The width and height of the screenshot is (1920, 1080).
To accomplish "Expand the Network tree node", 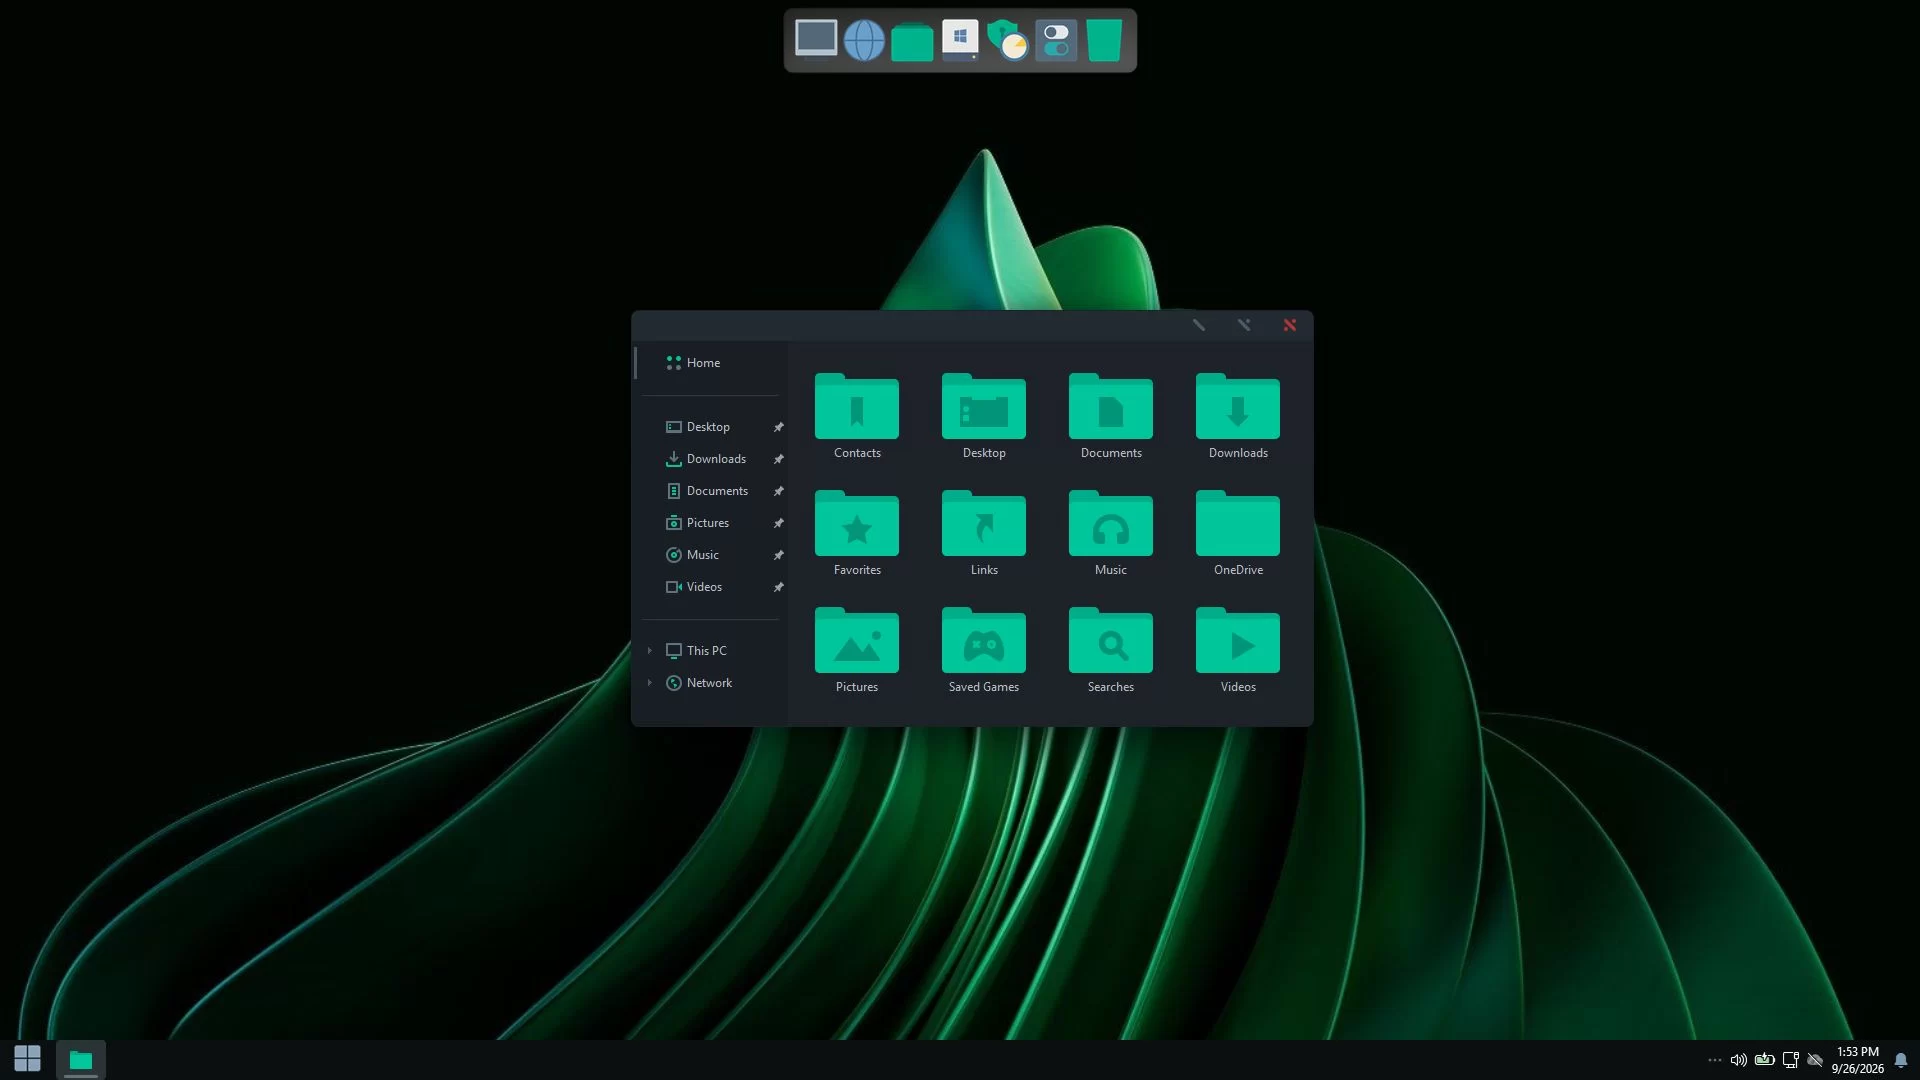I will [649, 683].
